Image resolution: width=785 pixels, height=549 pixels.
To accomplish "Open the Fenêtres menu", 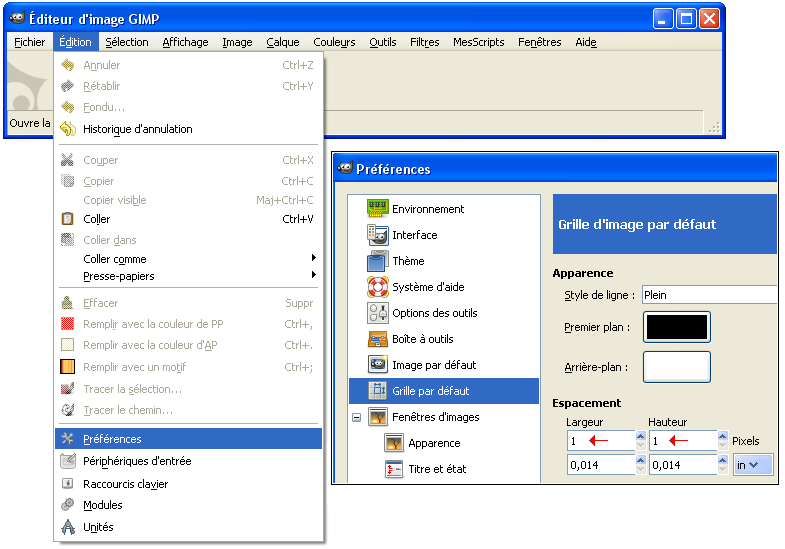I will pos(540,42).
